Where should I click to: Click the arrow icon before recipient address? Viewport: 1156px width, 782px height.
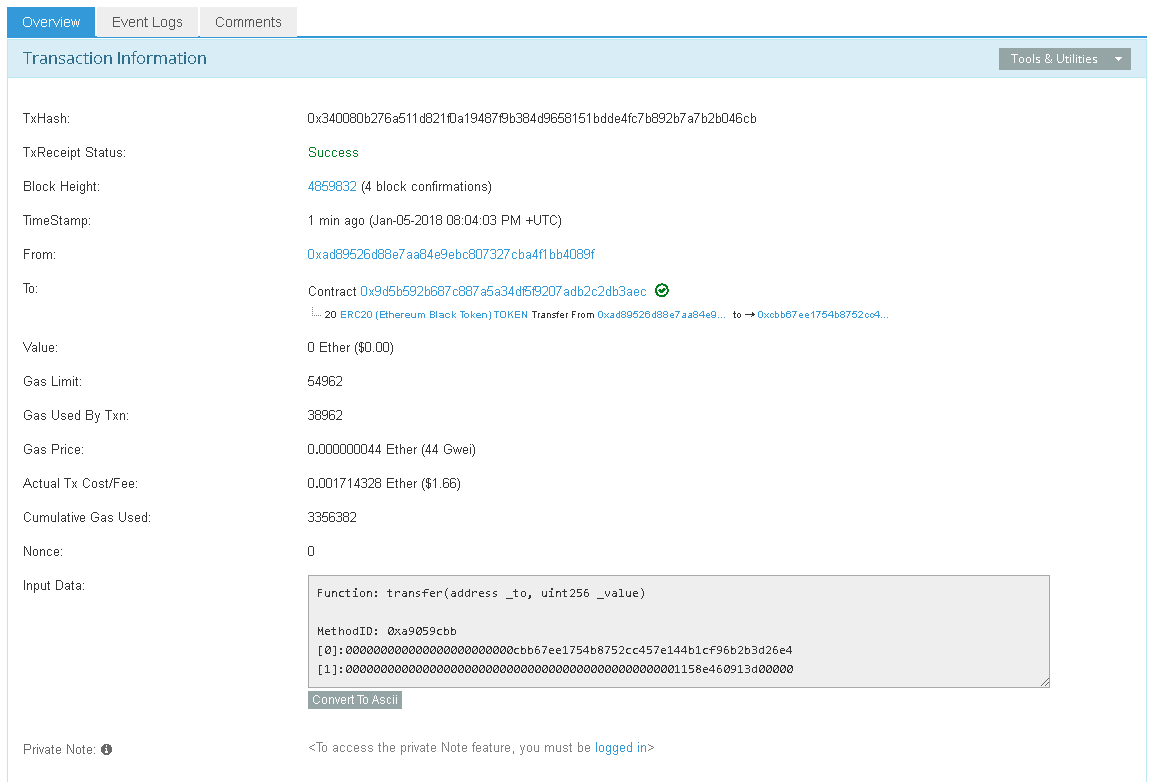click(x=751, y=314)
